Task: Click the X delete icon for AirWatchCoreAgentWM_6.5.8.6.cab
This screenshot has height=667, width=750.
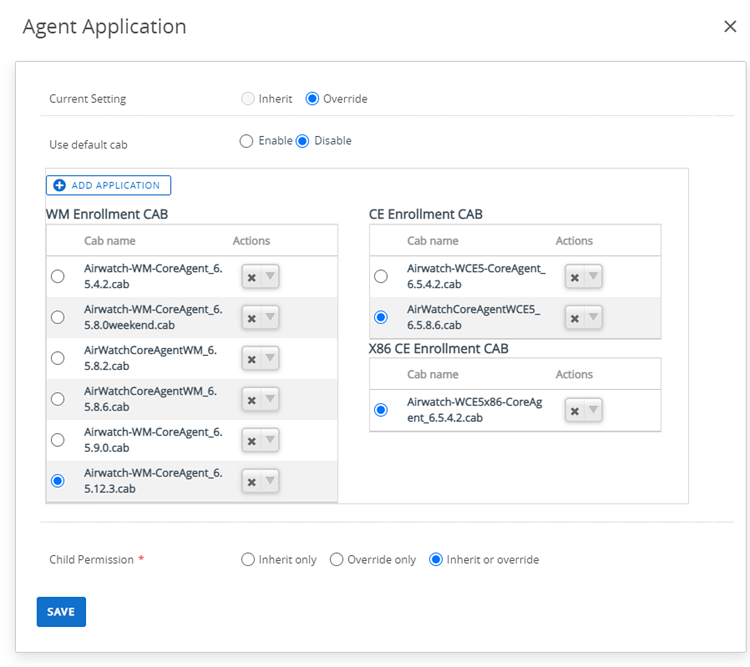Action: pyautogui.click(x=252, y=400)
